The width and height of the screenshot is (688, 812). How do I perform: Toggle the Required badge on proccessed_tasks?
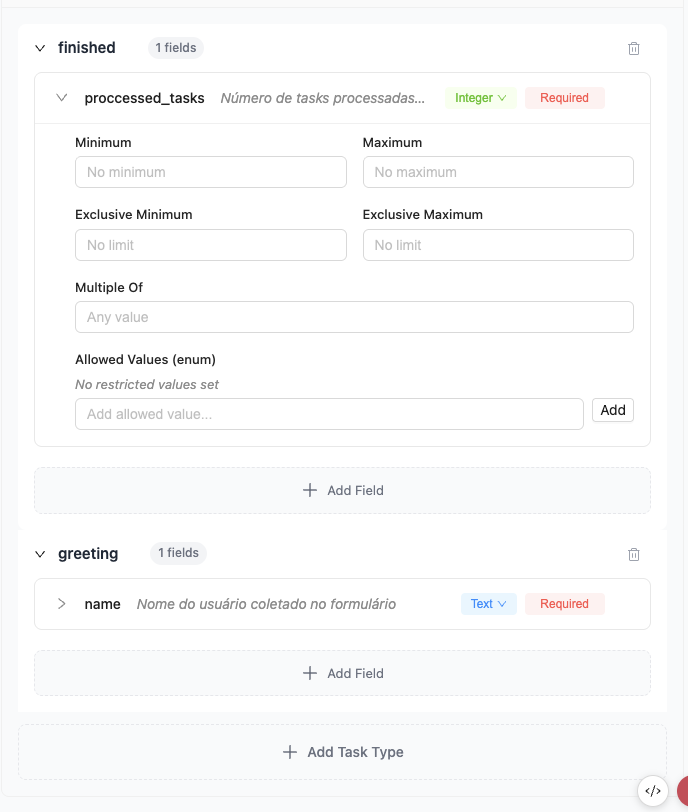[564, 97]
